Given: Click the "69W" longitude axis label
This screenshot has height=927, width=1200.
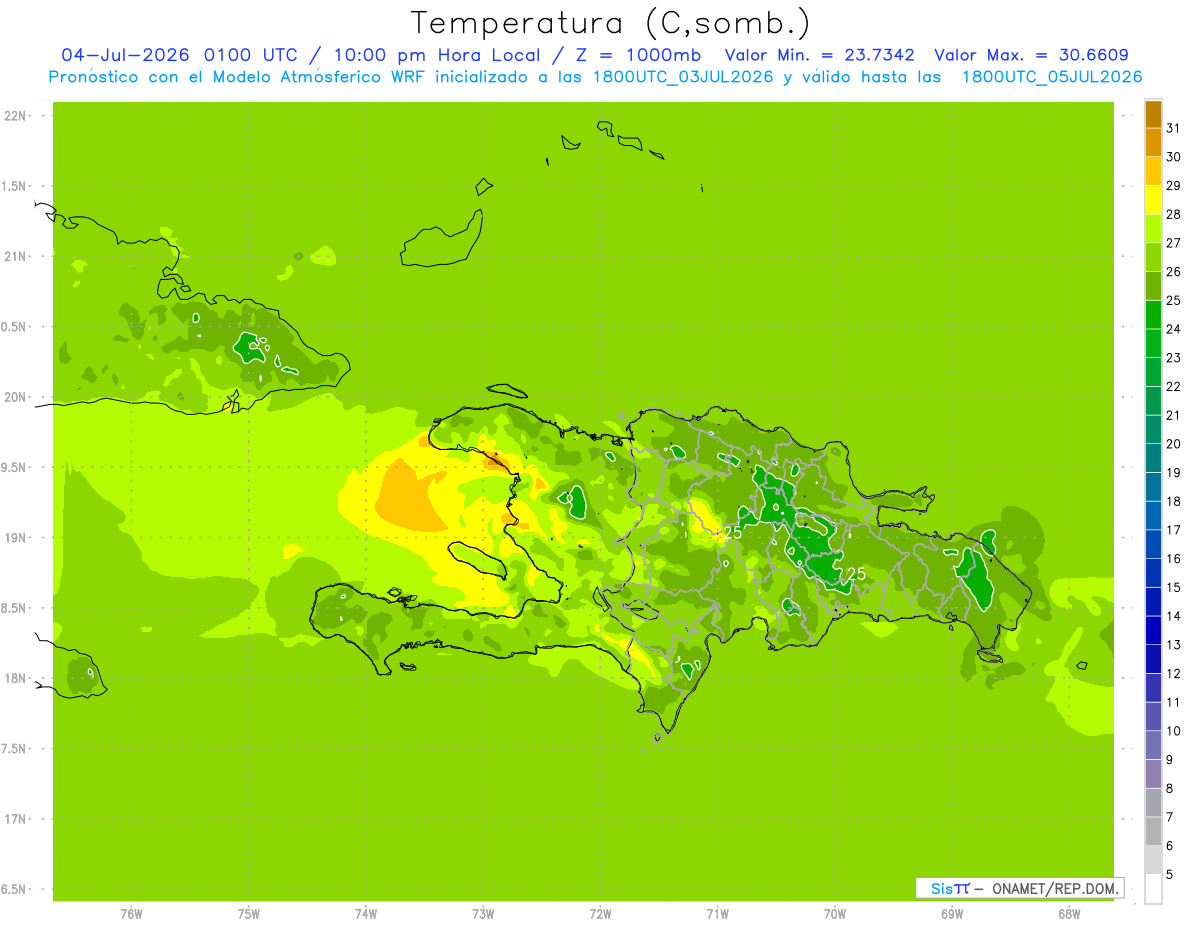Looking at the screenshot, I should 952,914.
